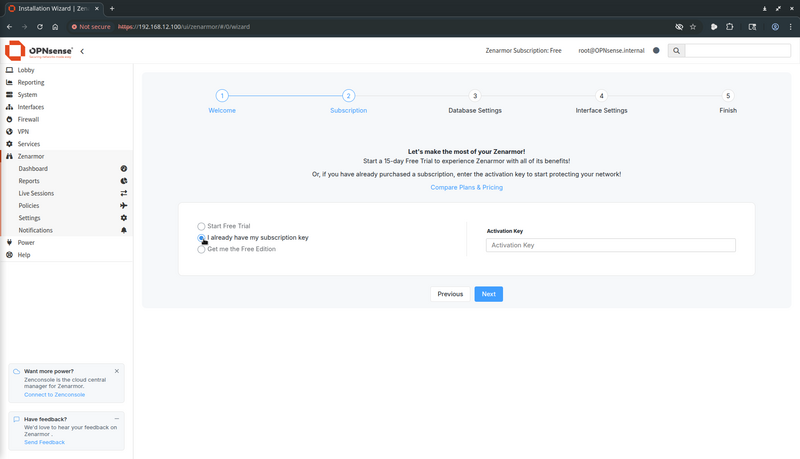Viewport: 800px width, 459px height.
Task: Click the Lobby laptop icon
Action: [9, 70]
